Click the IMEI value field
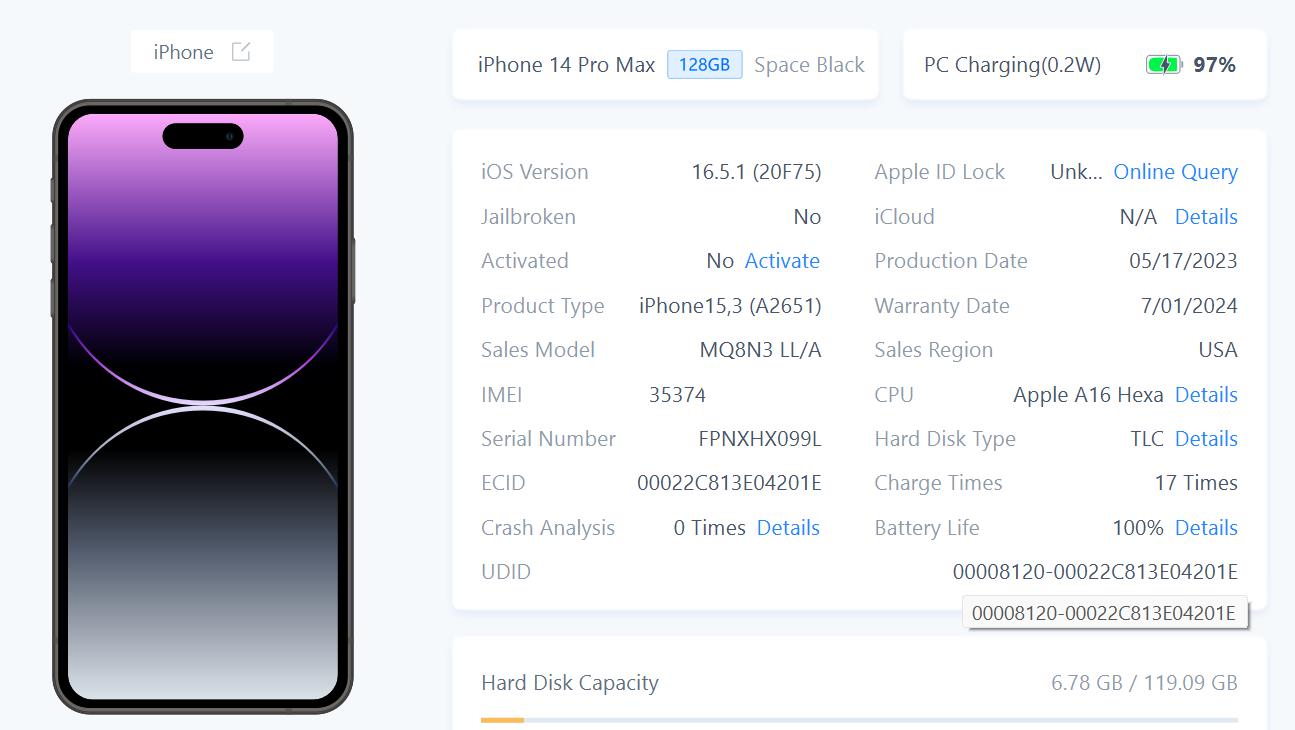Screen dimensions: 1295x730 click(677, 395)
